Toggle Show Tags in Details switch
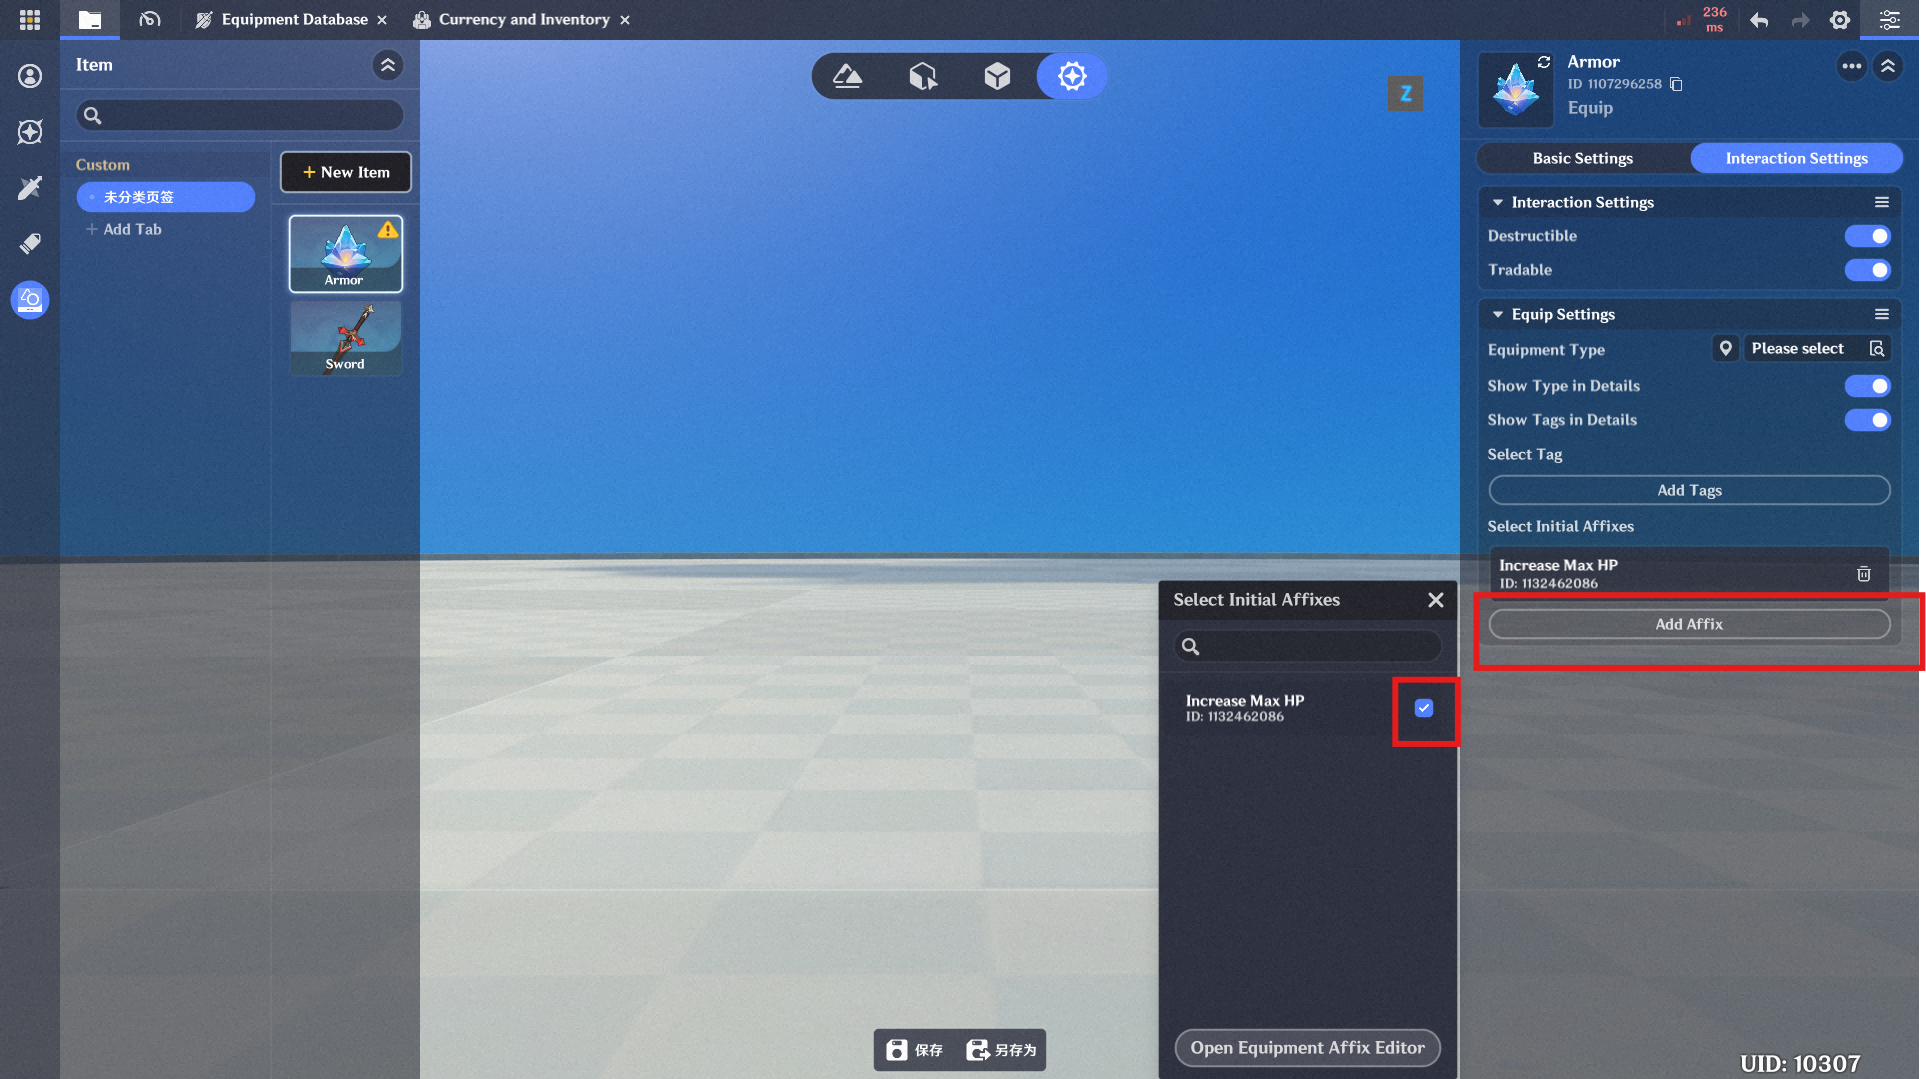Image resolution: width=1926 pixels, height=1079 pixels. (x=1867, y=420)
